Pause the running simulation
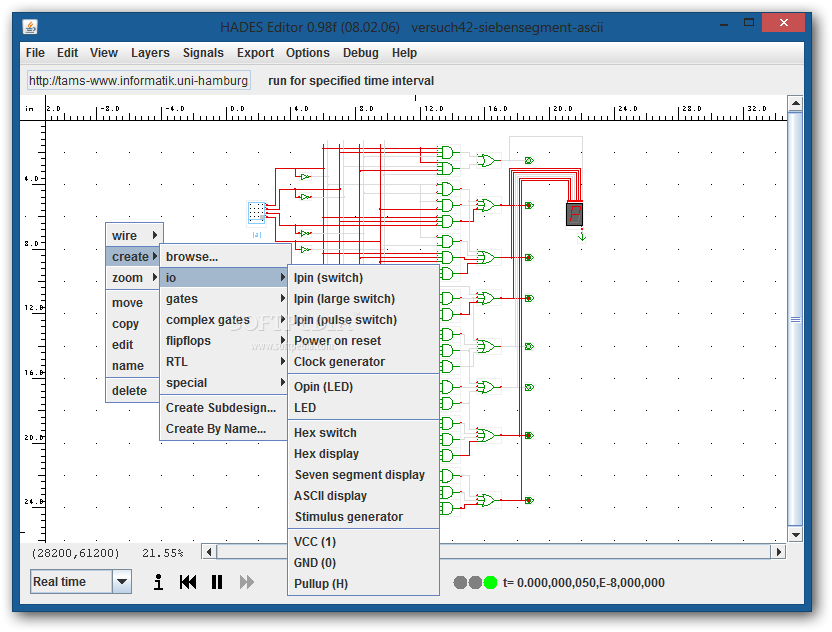This screenshot has width=832, height=632. point(216,582)
